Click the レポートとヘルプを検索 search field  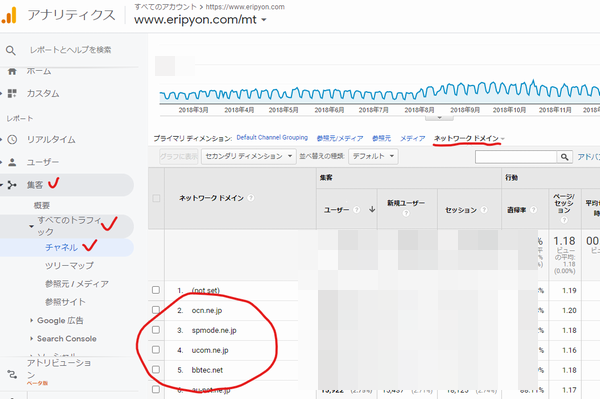70,50
